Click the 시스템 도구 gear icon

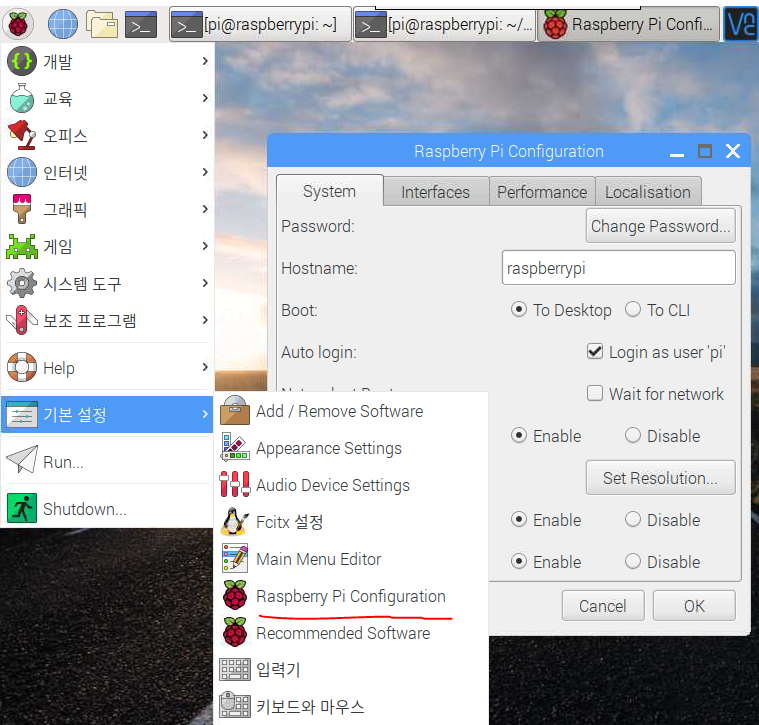pos(21,283)
